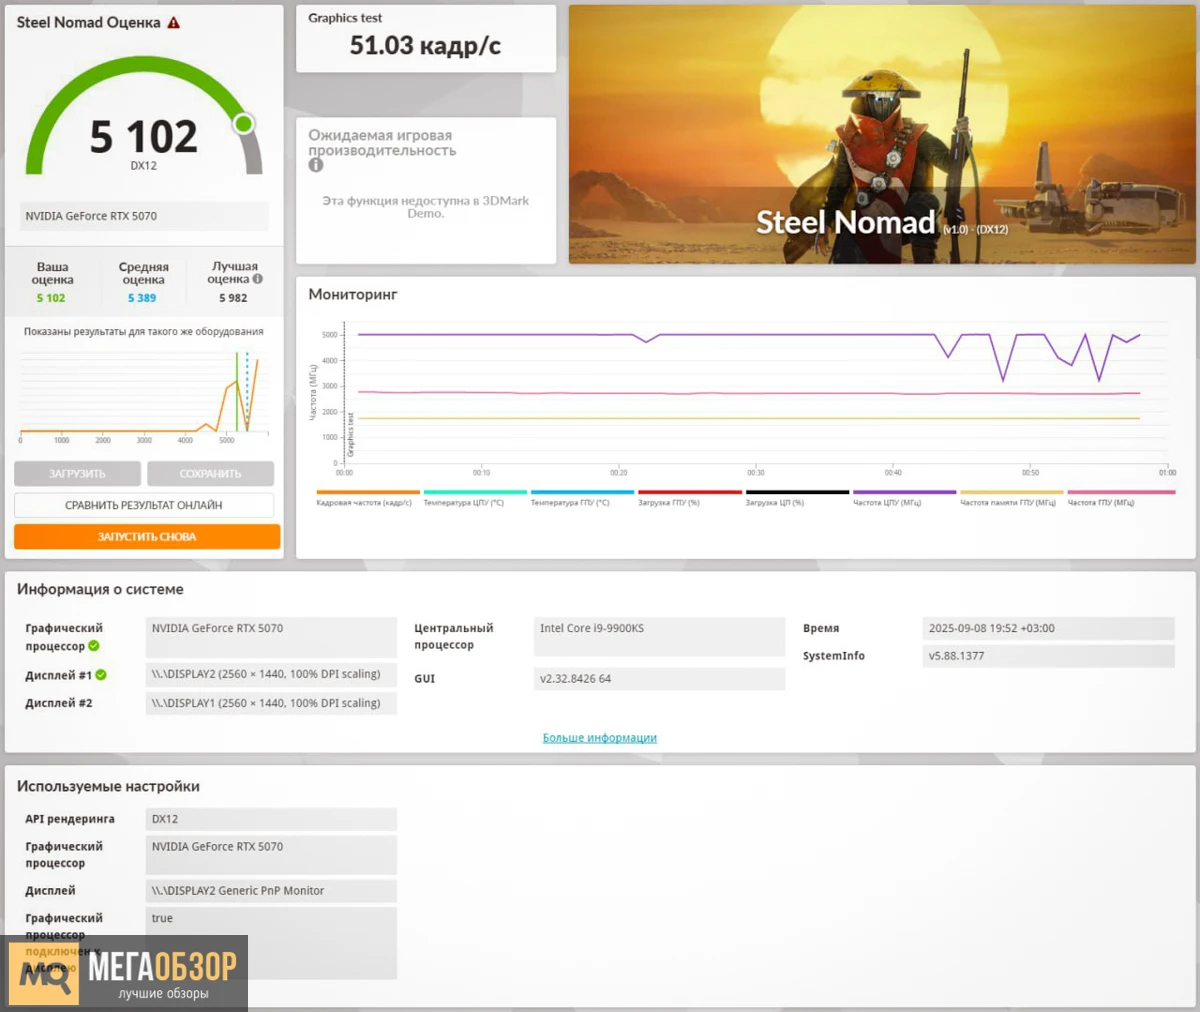The image size is (1200, 1012).
Task: Click the DISPLAY2 entry in the Дисплей #1 row
Action: tap(271, 675)
